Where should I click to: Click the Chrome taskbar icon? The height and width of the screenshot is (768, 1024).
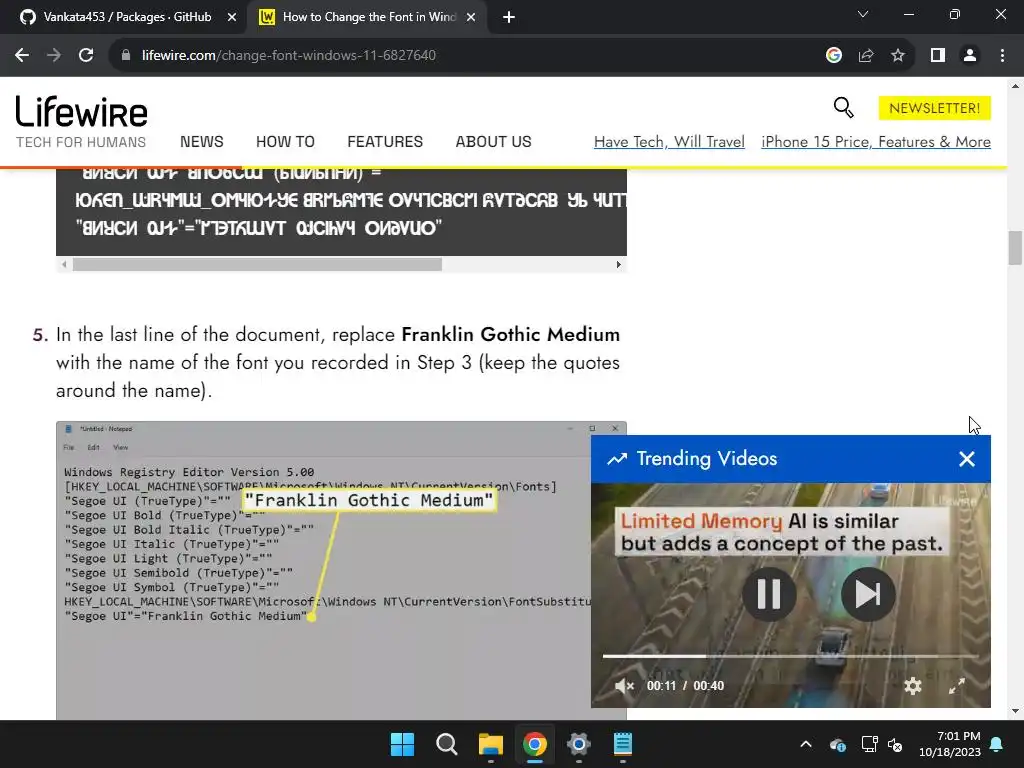click(535, 744)
